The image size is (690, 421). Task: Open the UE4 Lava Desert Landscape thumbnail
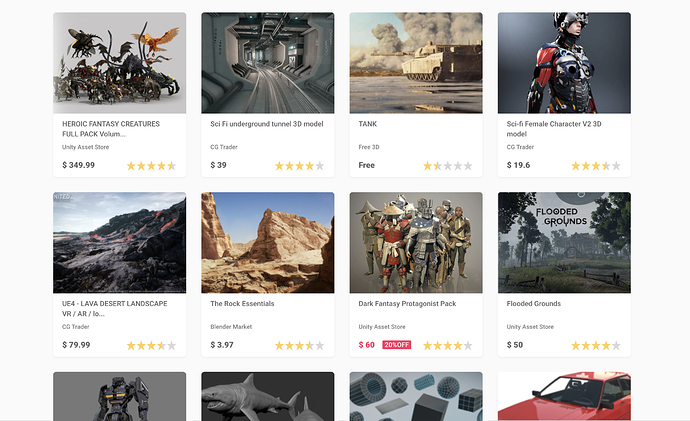click(119, 242)
